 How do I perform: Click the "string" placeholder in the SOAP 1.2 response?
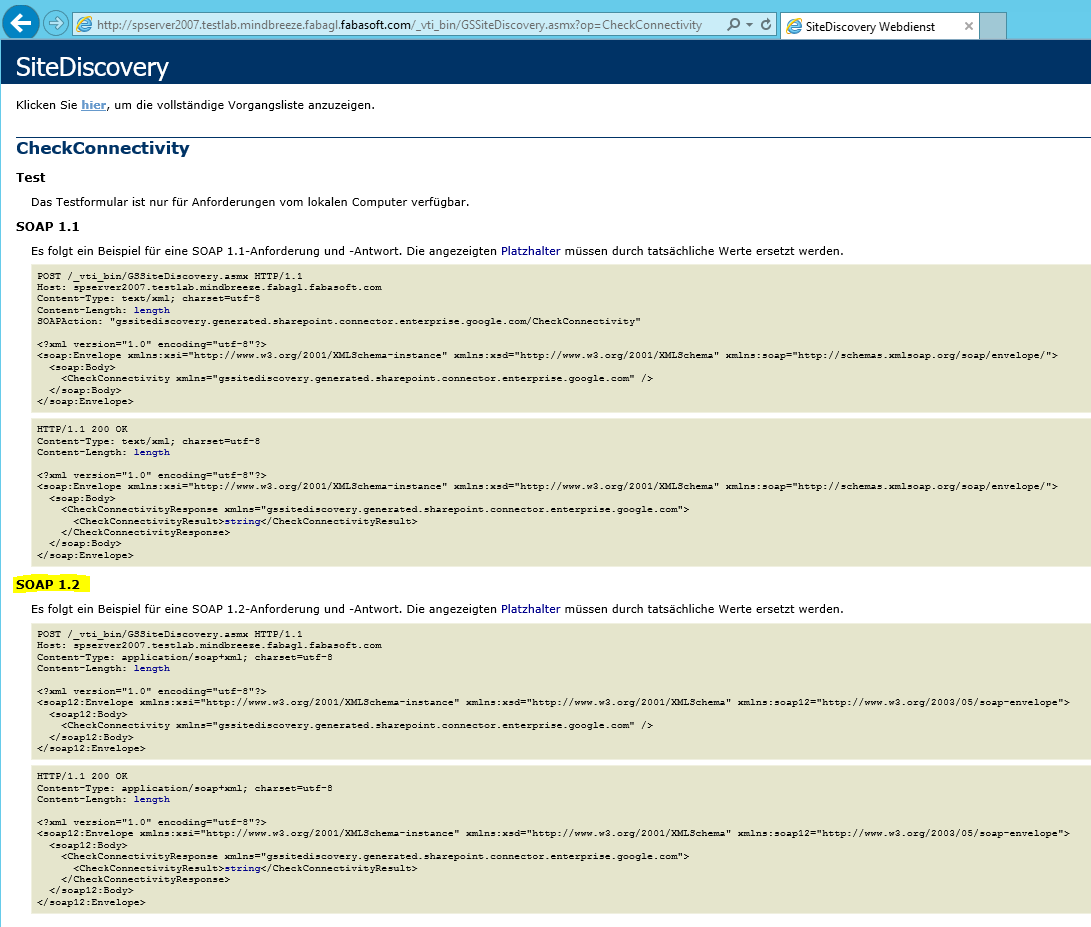pyautogui.click(x=242, y=868)
